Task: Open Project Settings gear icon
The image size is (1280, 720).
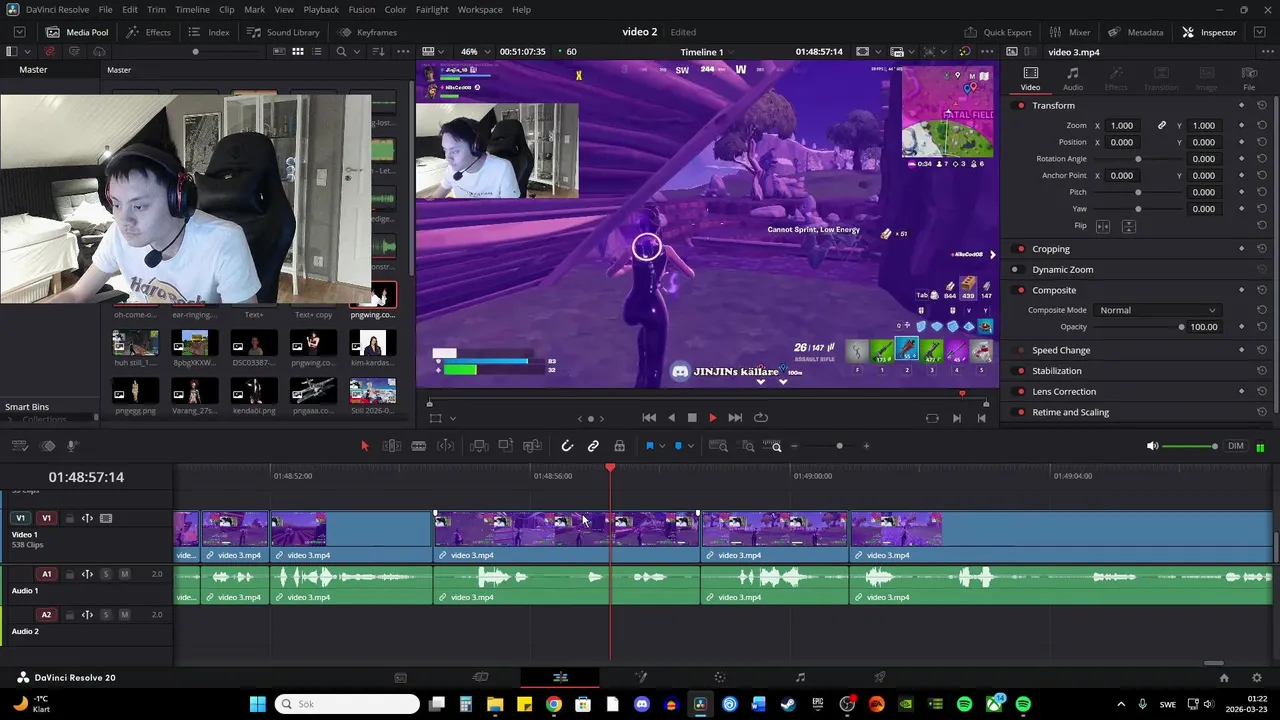Action: click(1257, 677)
